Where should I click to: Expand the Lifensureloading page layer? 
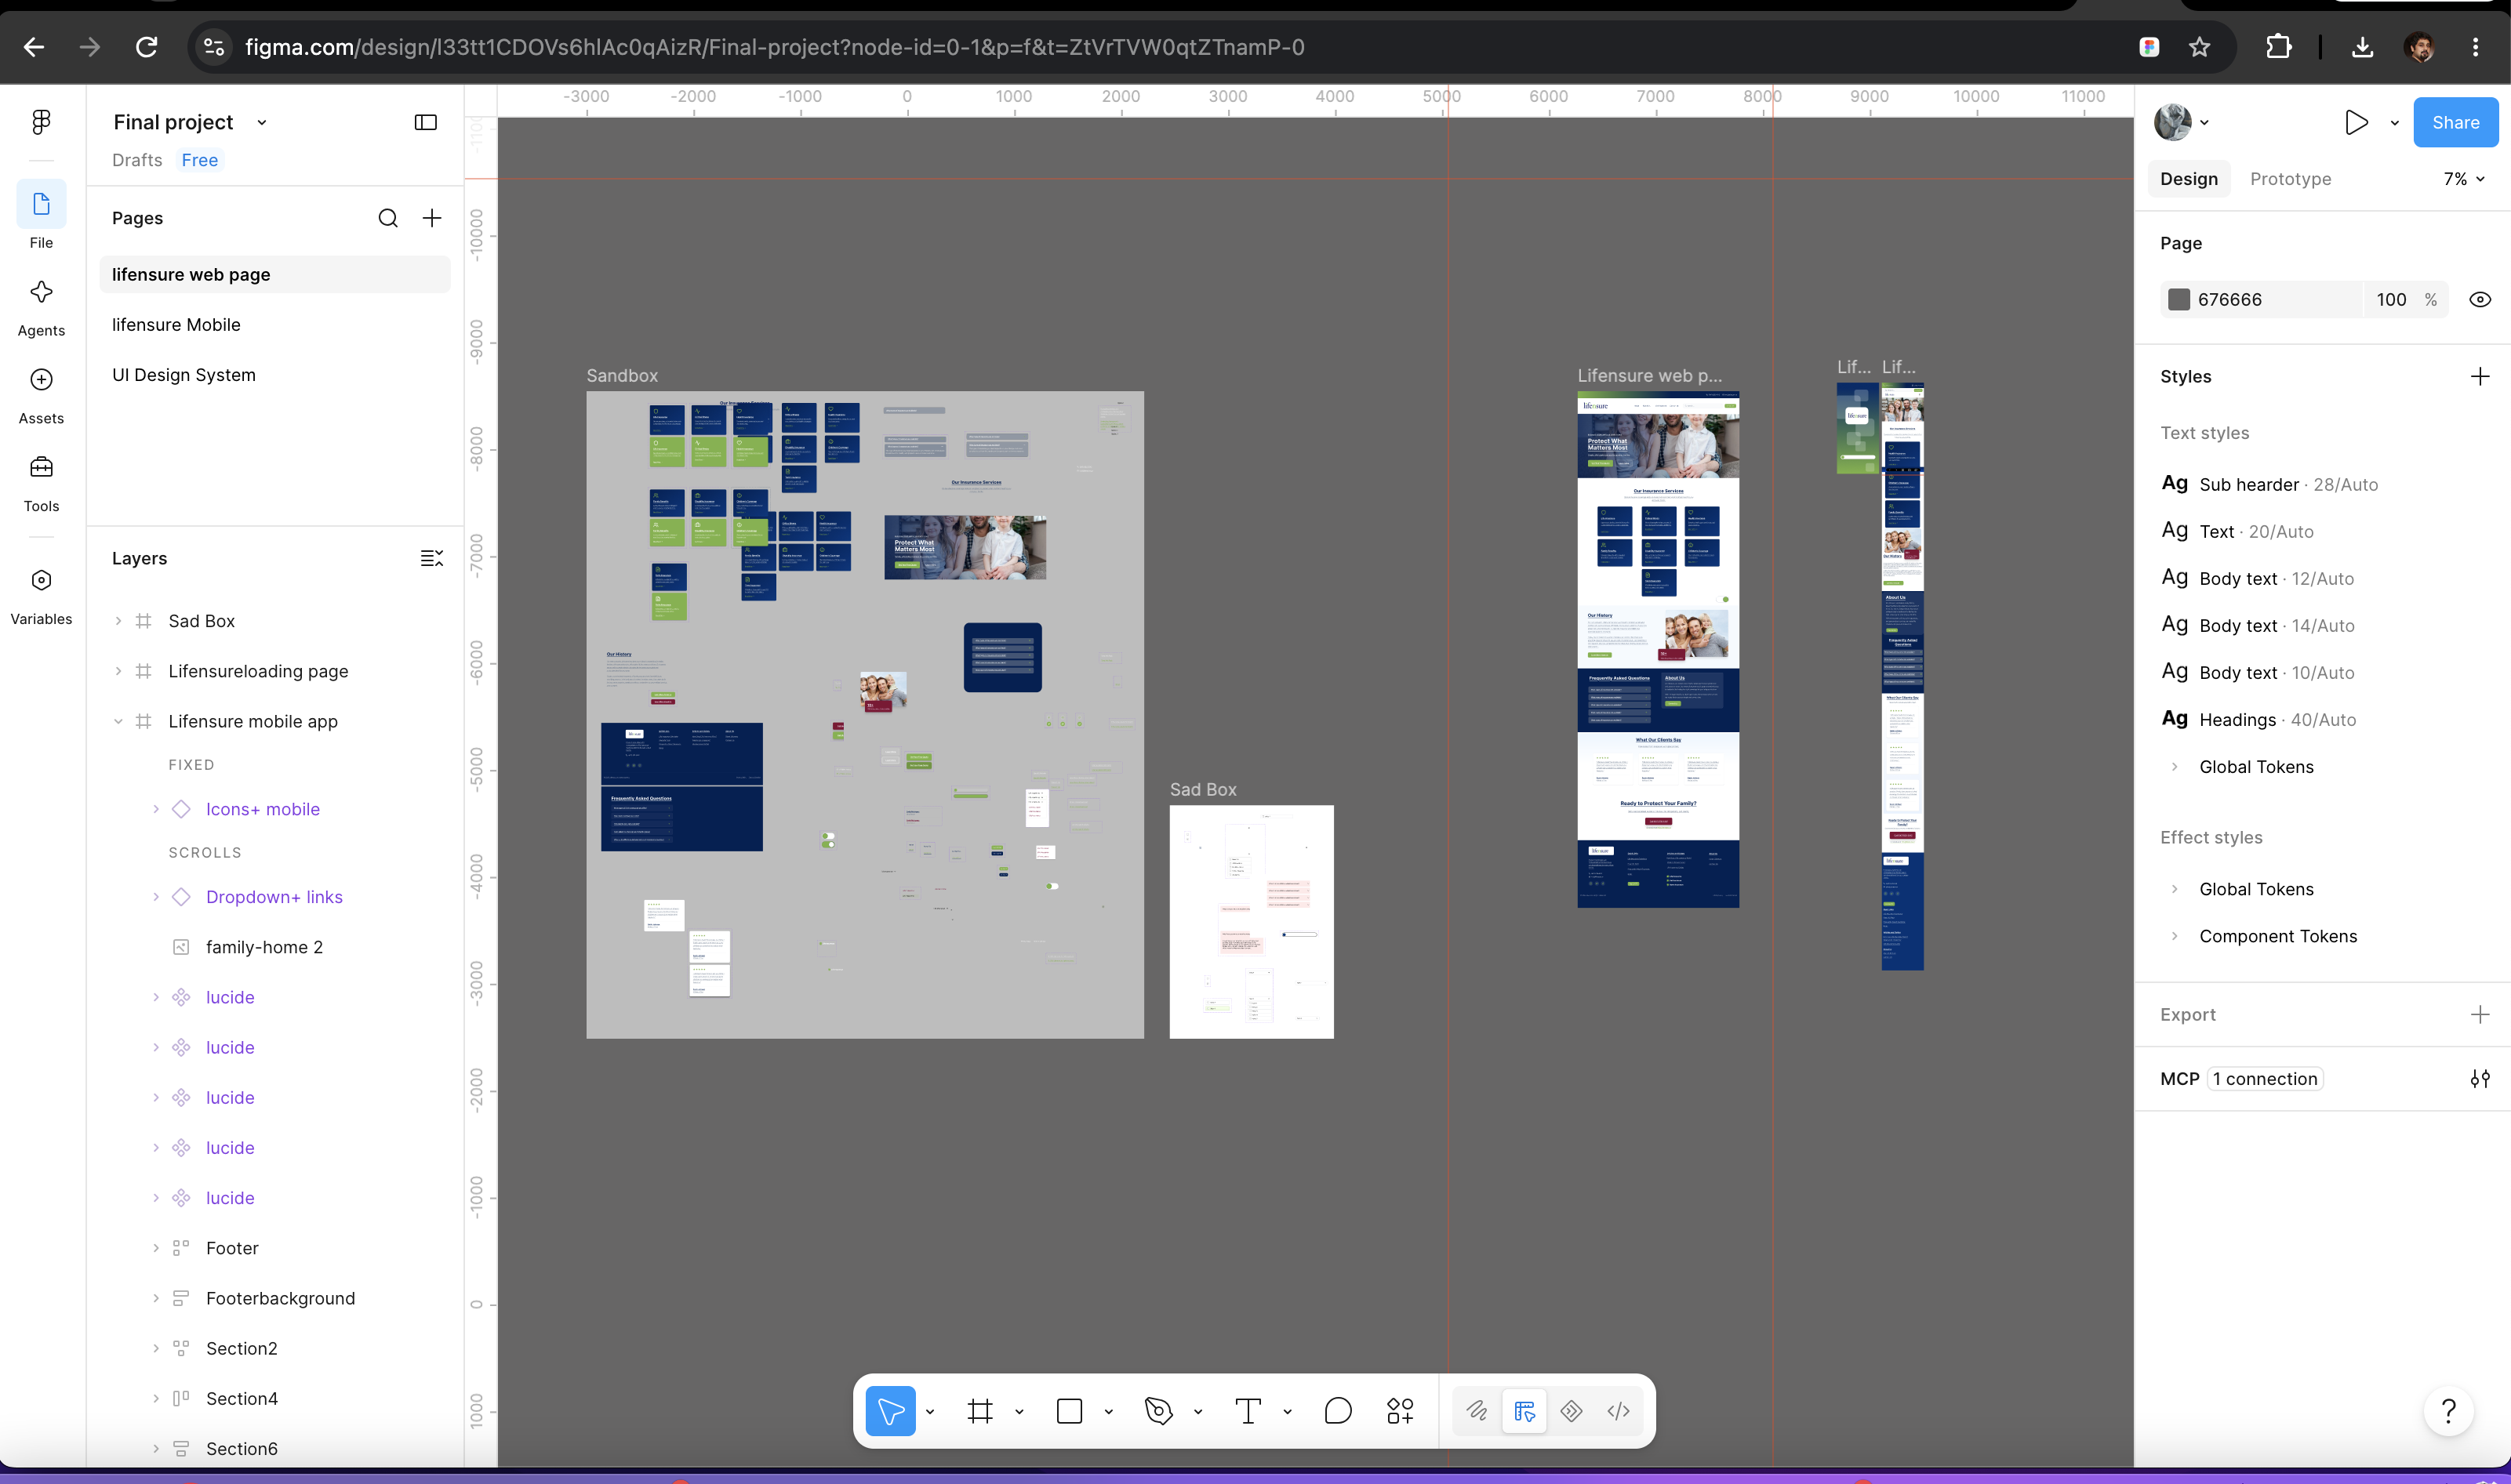point(118,671)
